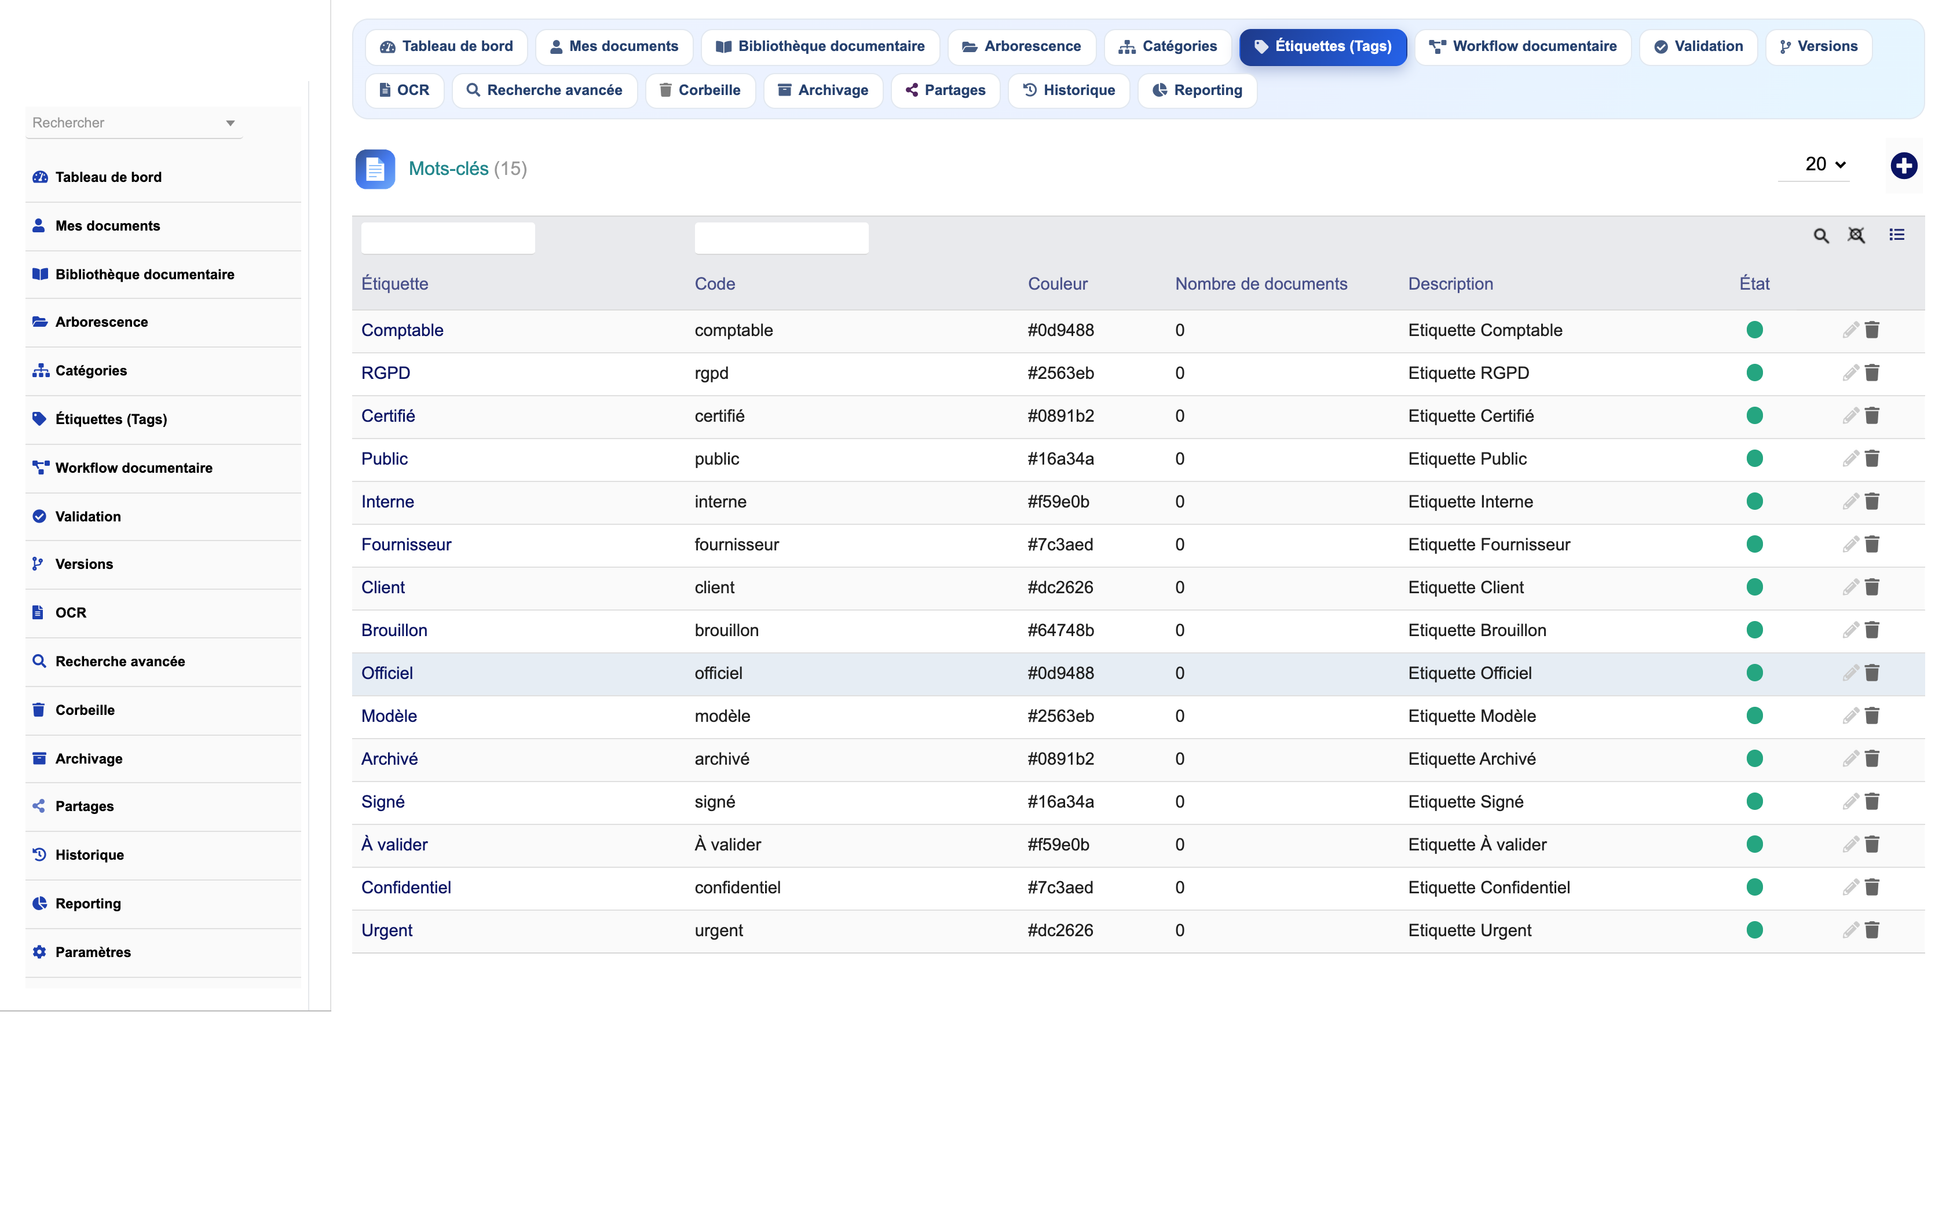Delete the Brouillon tag trash icon
The height and width of the screenshot is (1205, 1946).
click(1872, 630)
